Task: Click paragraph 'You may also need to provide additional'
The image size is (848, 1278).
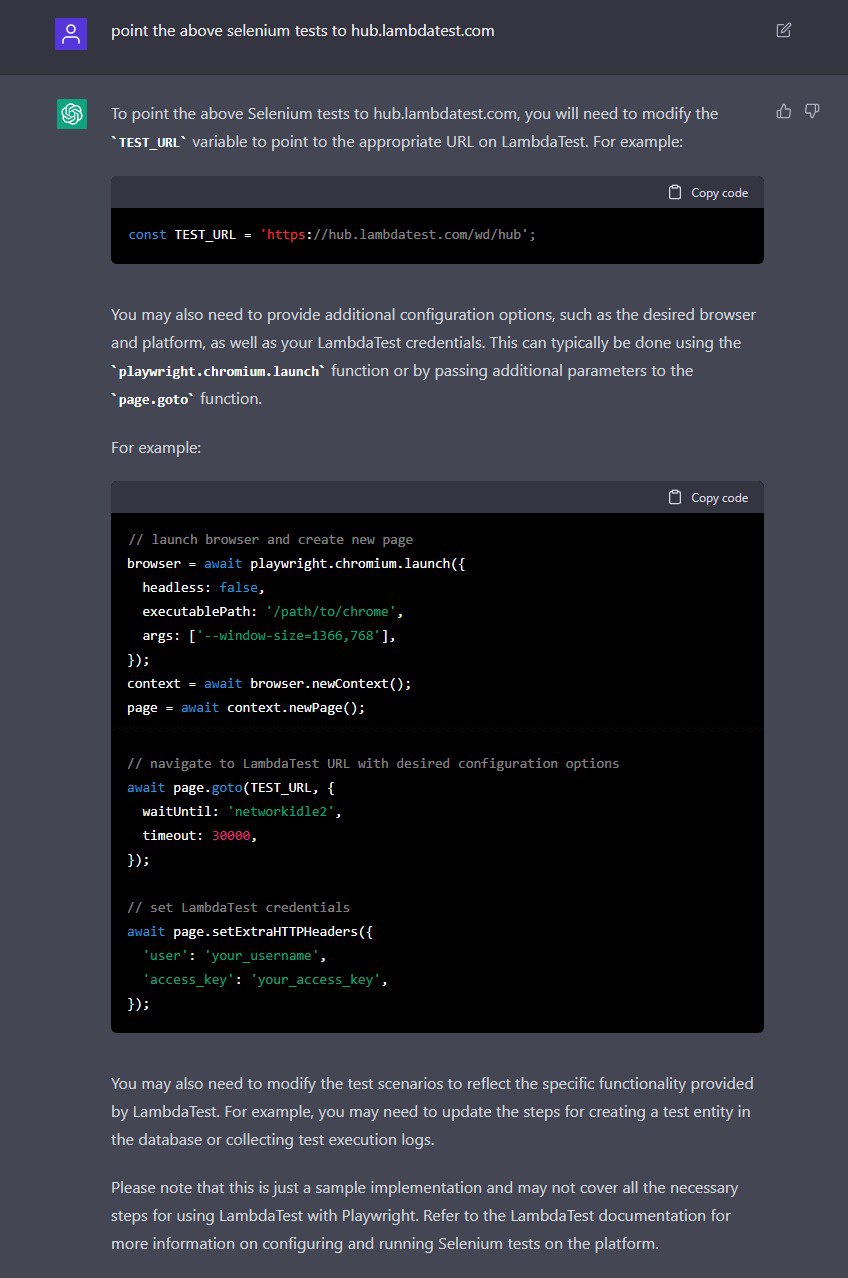Action: point(434,357)
